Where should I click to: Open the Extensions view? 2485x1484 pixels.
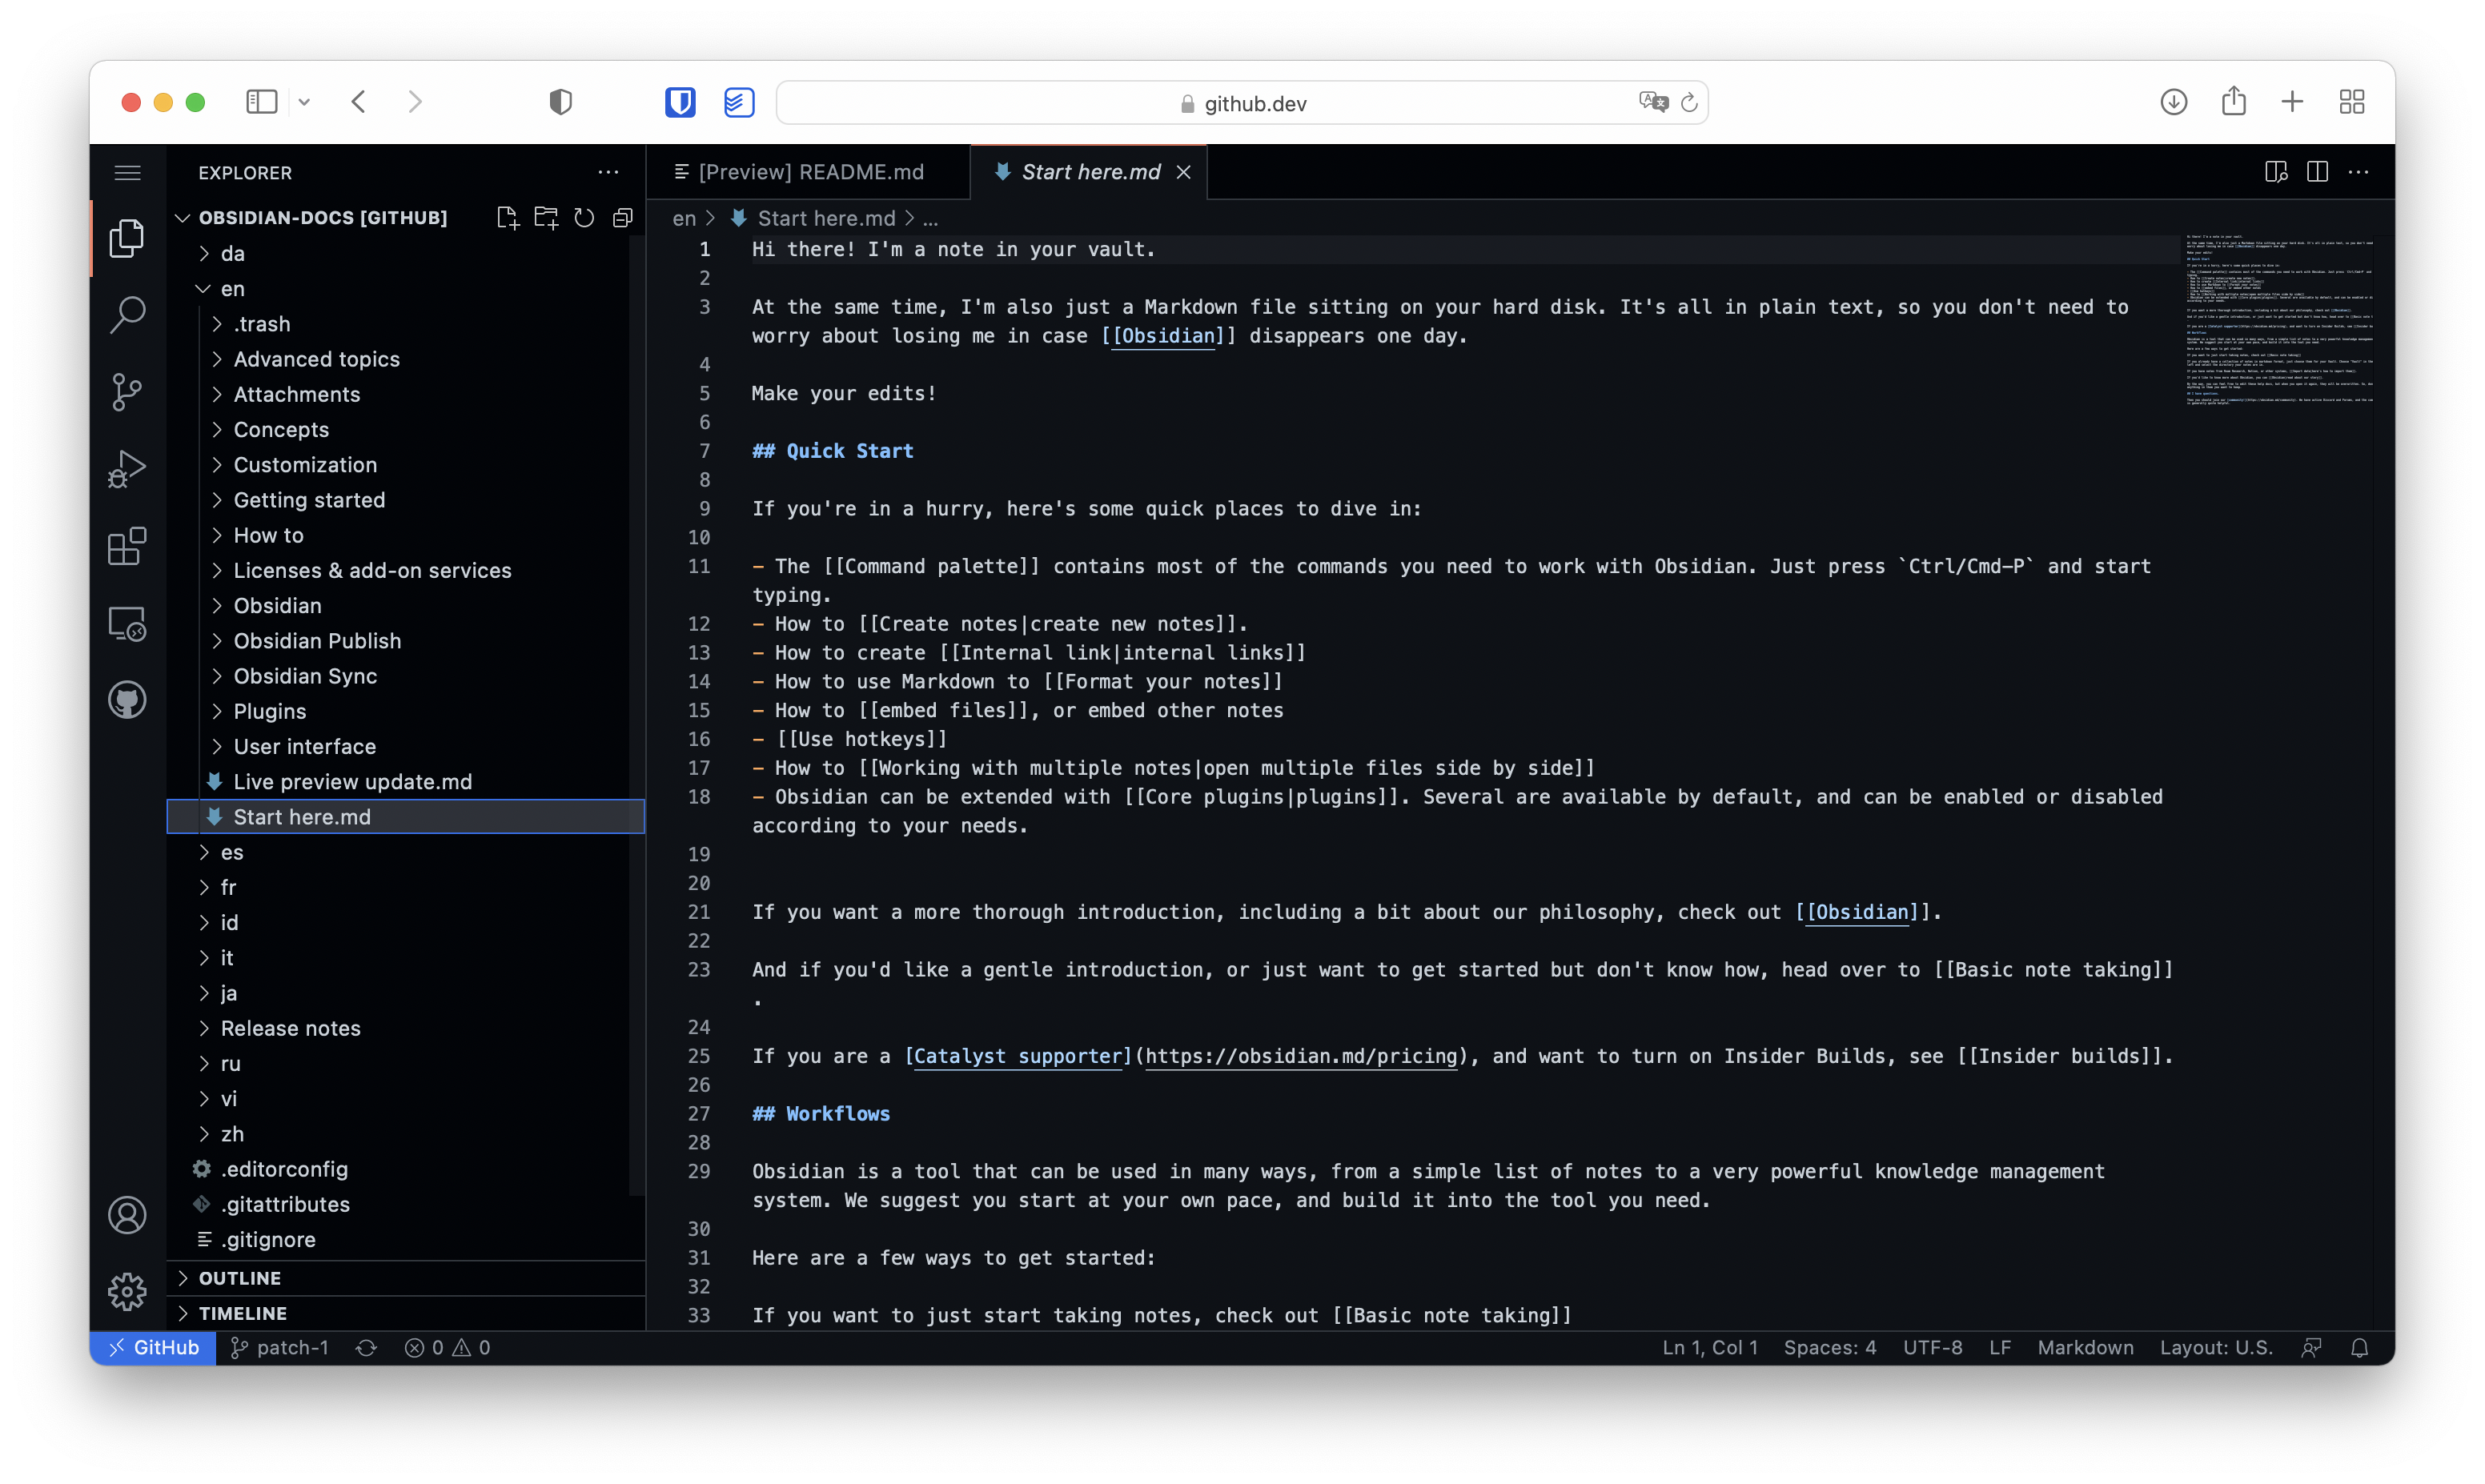coord(127,547)
